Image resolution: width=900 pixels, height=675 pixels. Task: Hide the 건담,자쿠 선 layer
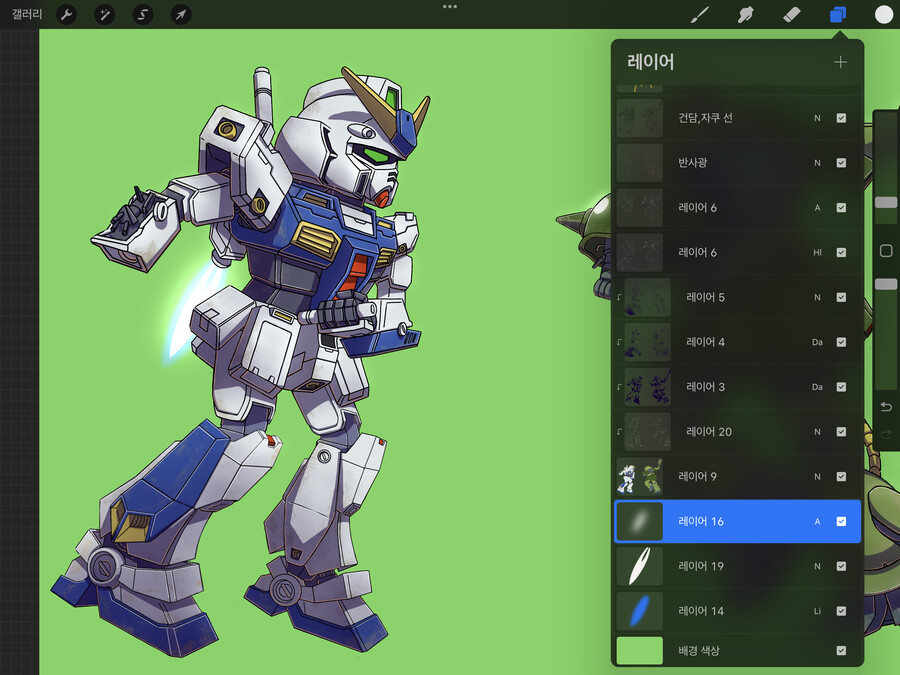841,118
